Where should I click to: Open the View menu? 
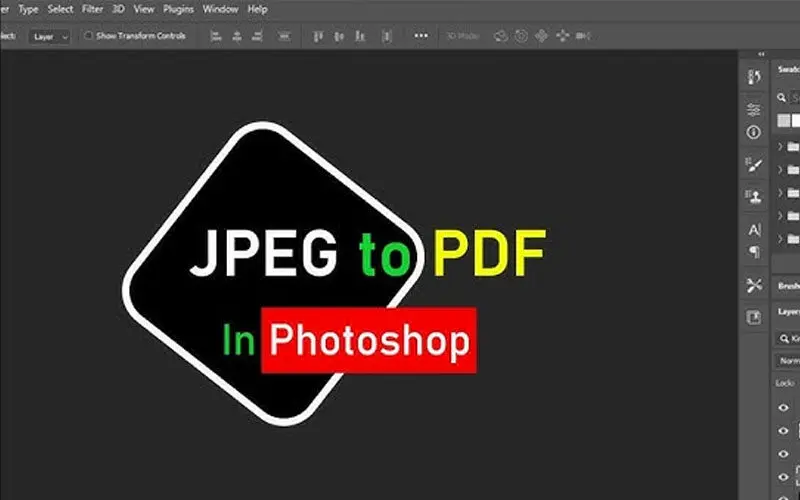pos(144,9)
